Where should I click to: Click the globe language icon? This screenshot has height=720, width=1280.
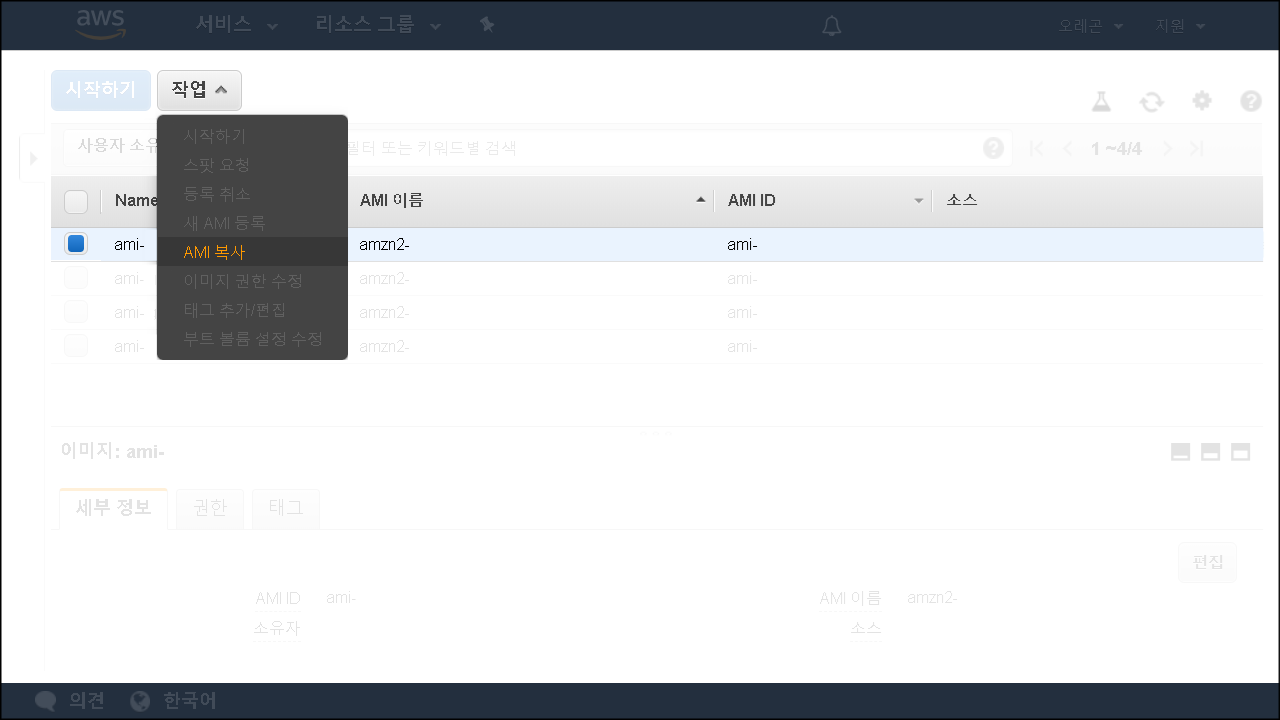point(141,701)
